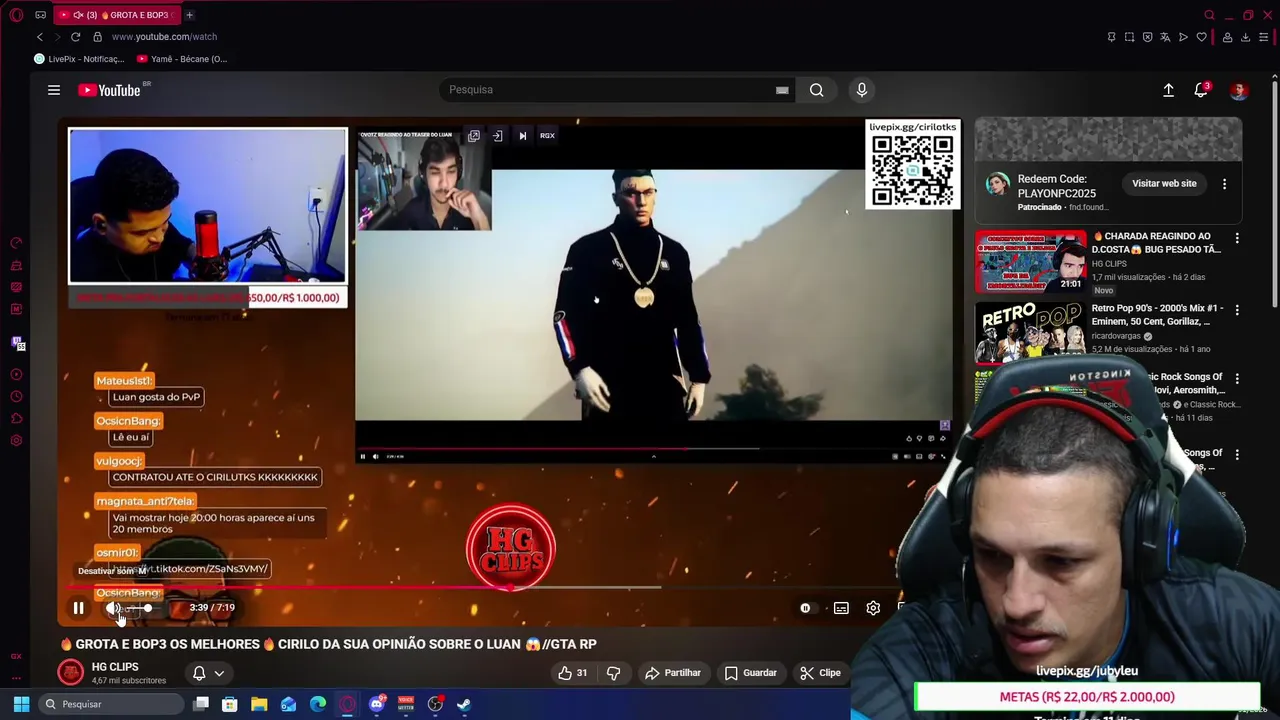This screenshot has width=1280, height=720.
Task: Open the Windows Start menu
Action: [x=21, y=704]
